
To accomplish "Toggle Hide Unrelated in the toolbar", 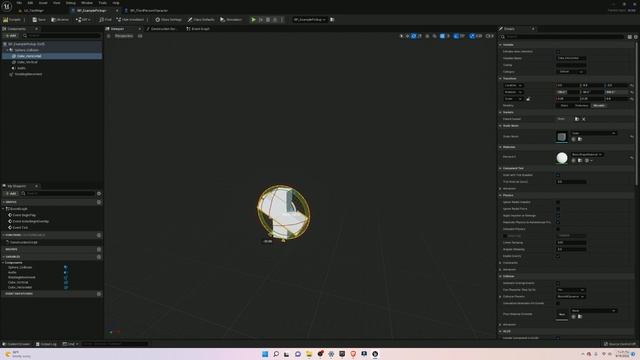I will pos(130,20).
